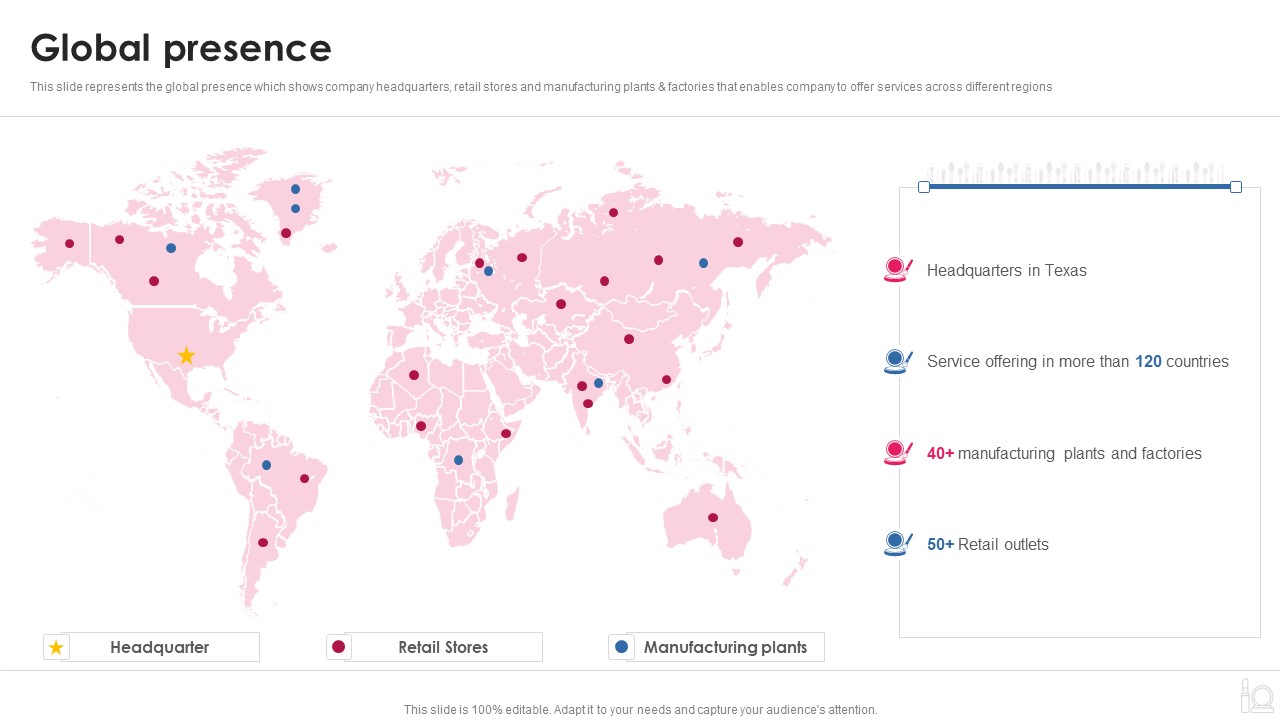Click the lipstick and mirror icon bottom right

(1256, 695)
